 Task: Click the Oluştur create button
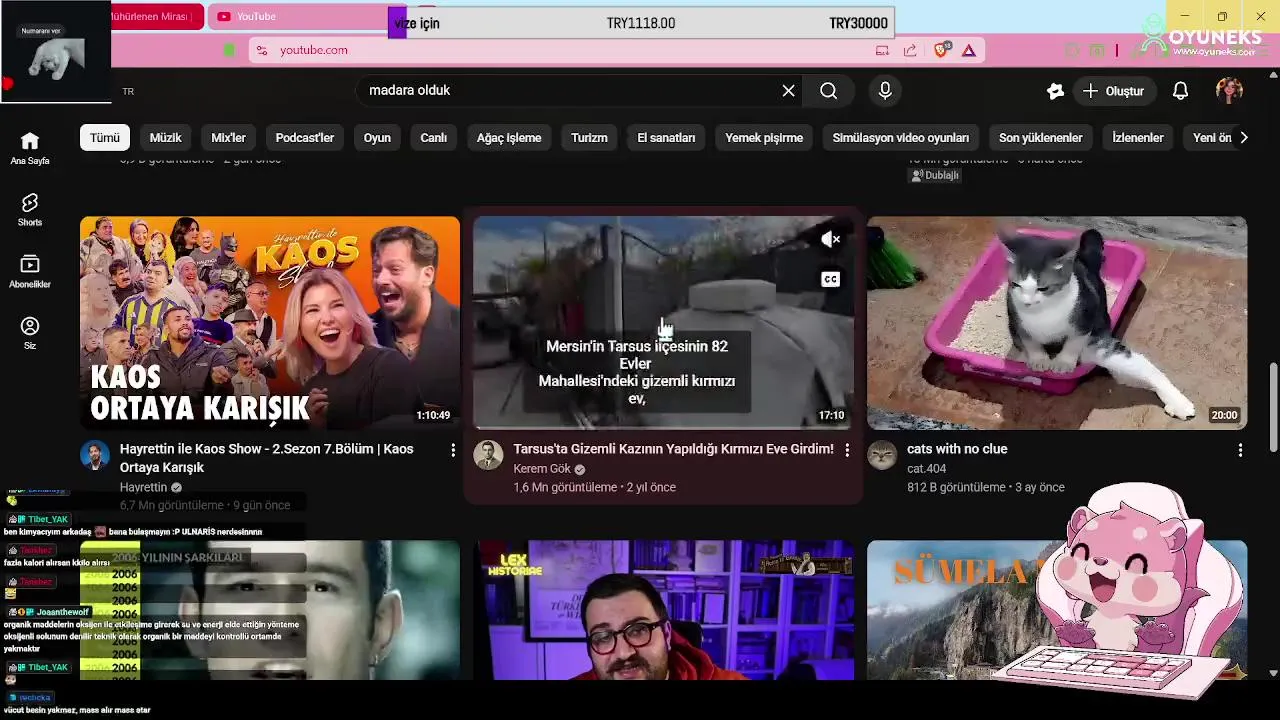pyautogui.click(x=1113, y=91)
